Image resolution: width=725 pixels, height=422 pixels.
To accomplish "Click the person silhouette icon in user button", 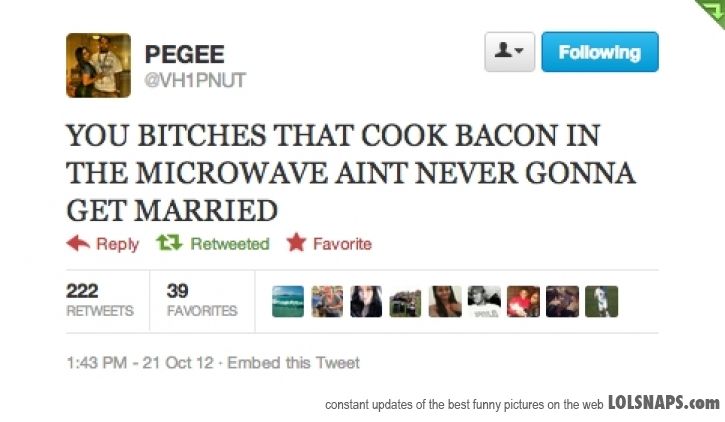I will pos(503,52).
